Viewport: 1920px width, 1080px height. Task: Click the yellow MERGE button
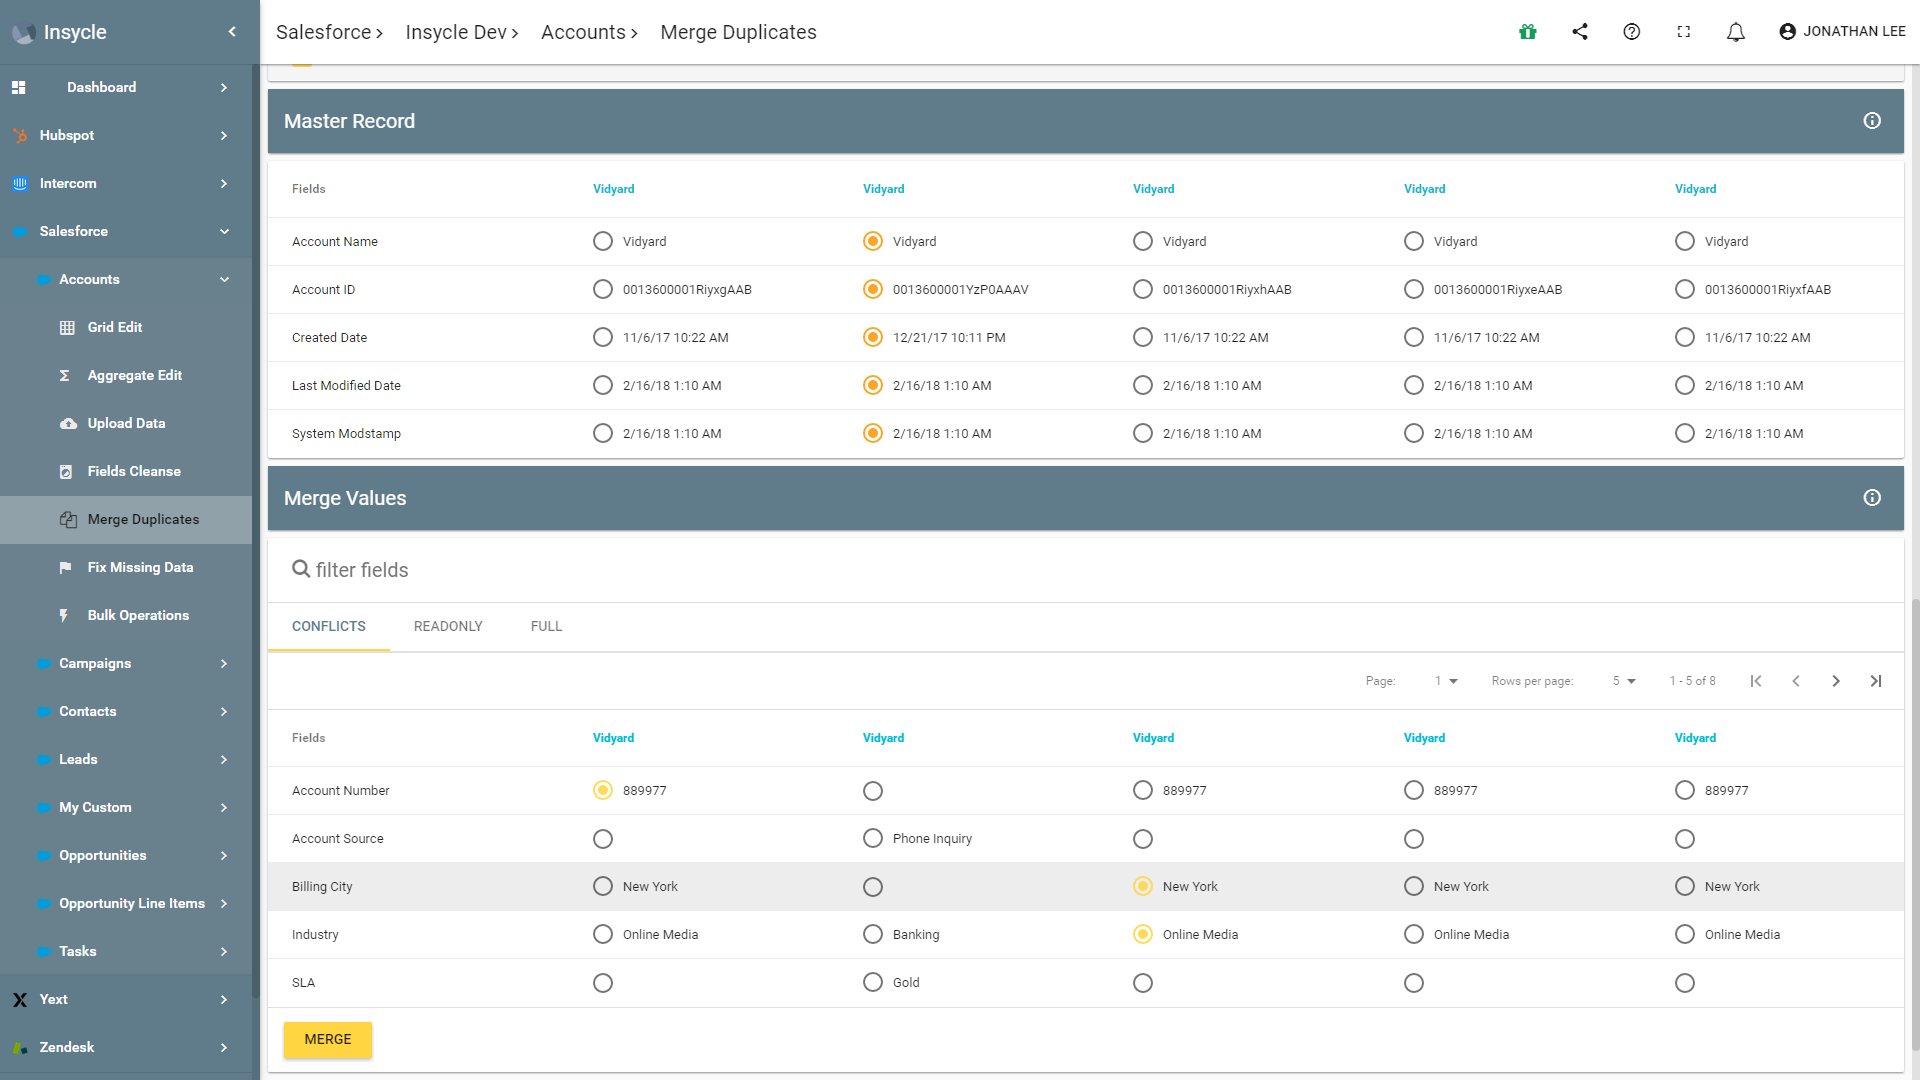pyautogui.click(x=328, y=1040)
